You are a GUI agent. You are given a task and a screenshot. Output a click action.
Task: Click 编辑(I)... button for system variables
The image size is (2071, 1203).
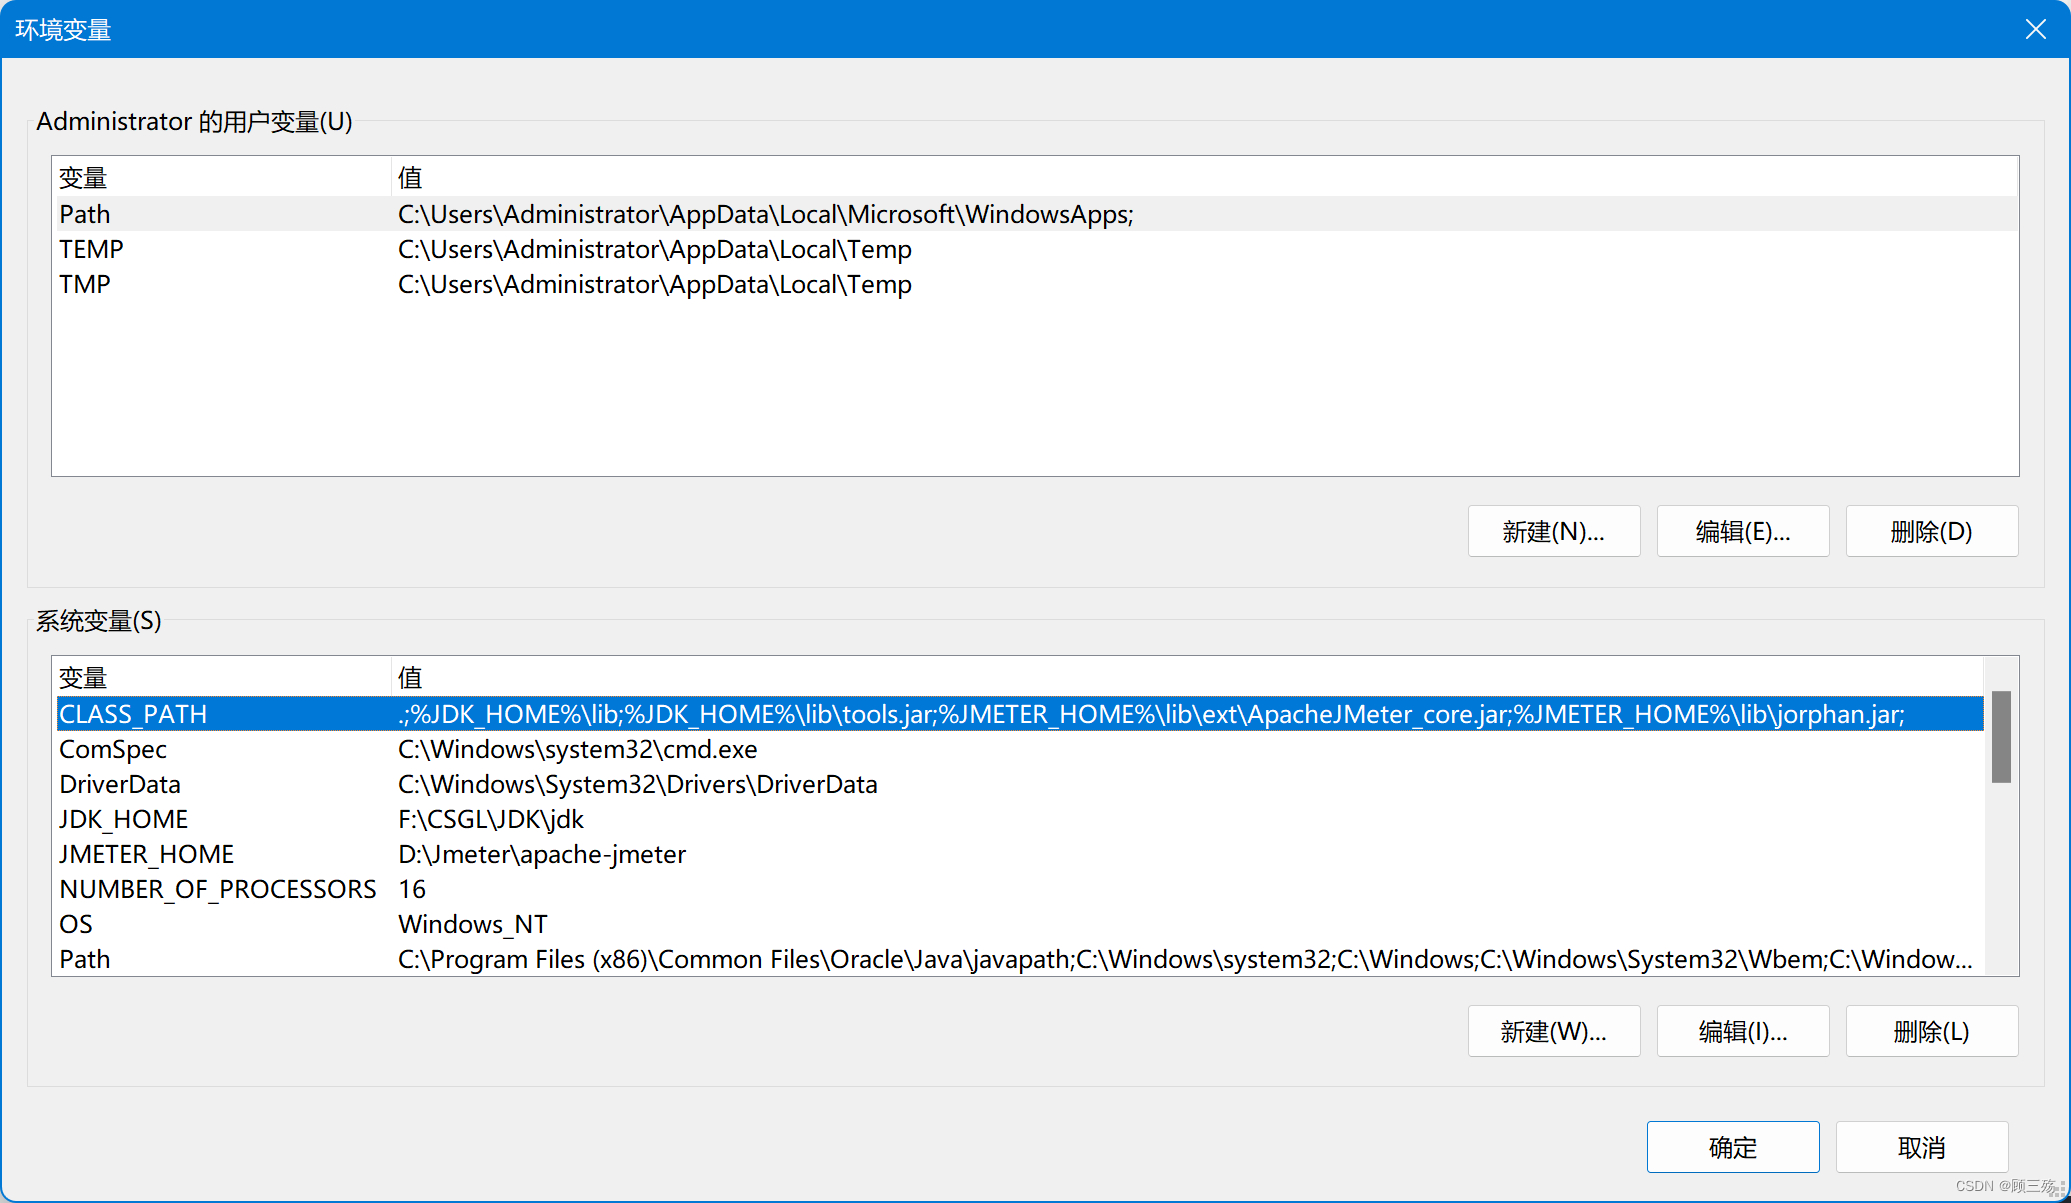point(1742,1031)
